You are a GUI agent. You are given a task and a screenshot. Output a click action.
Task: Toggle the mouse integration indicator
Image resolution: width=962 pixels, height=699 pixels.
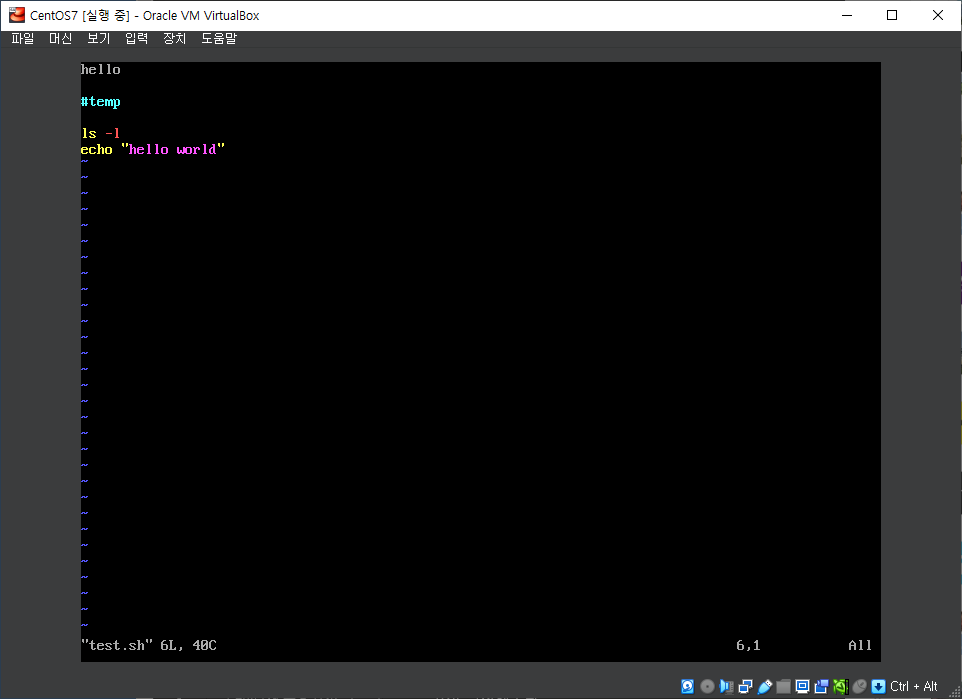(x=858, y=686)
